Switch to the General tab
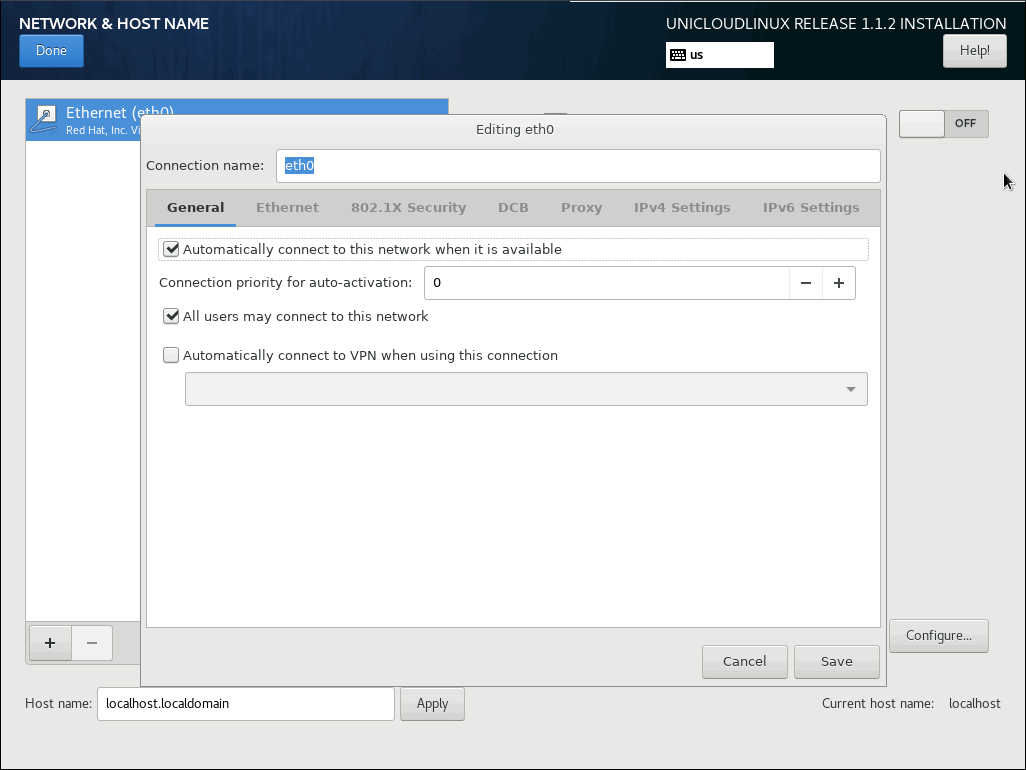 click(196, 207)
